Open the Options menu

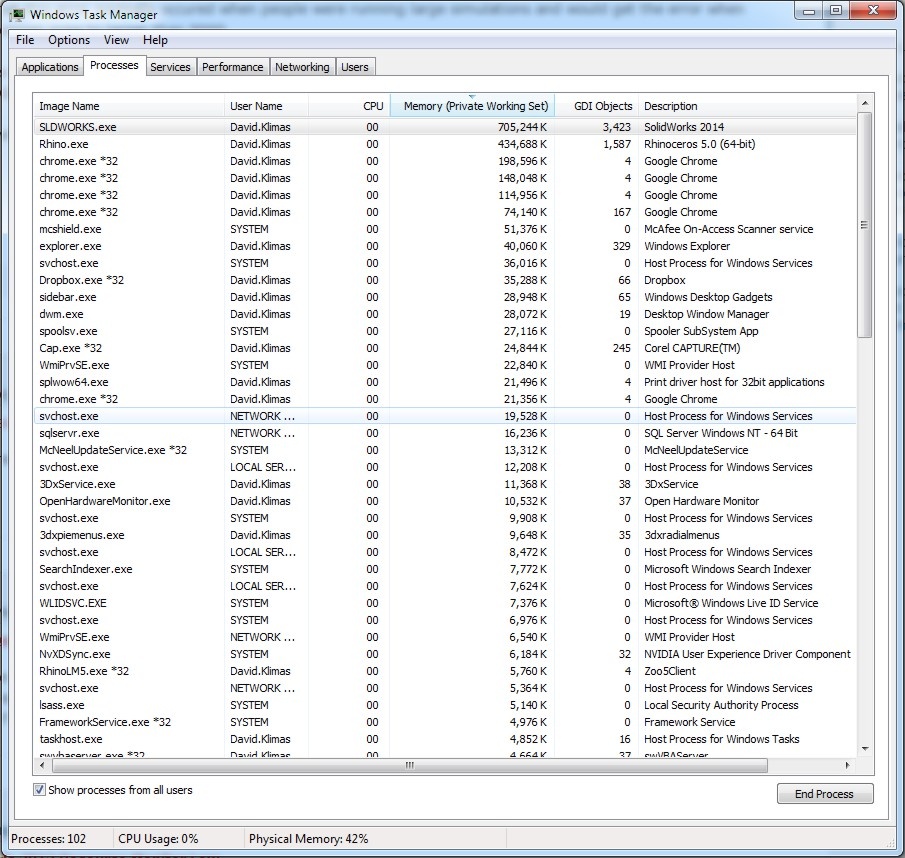pyautogui.click(x=69, y=40)
